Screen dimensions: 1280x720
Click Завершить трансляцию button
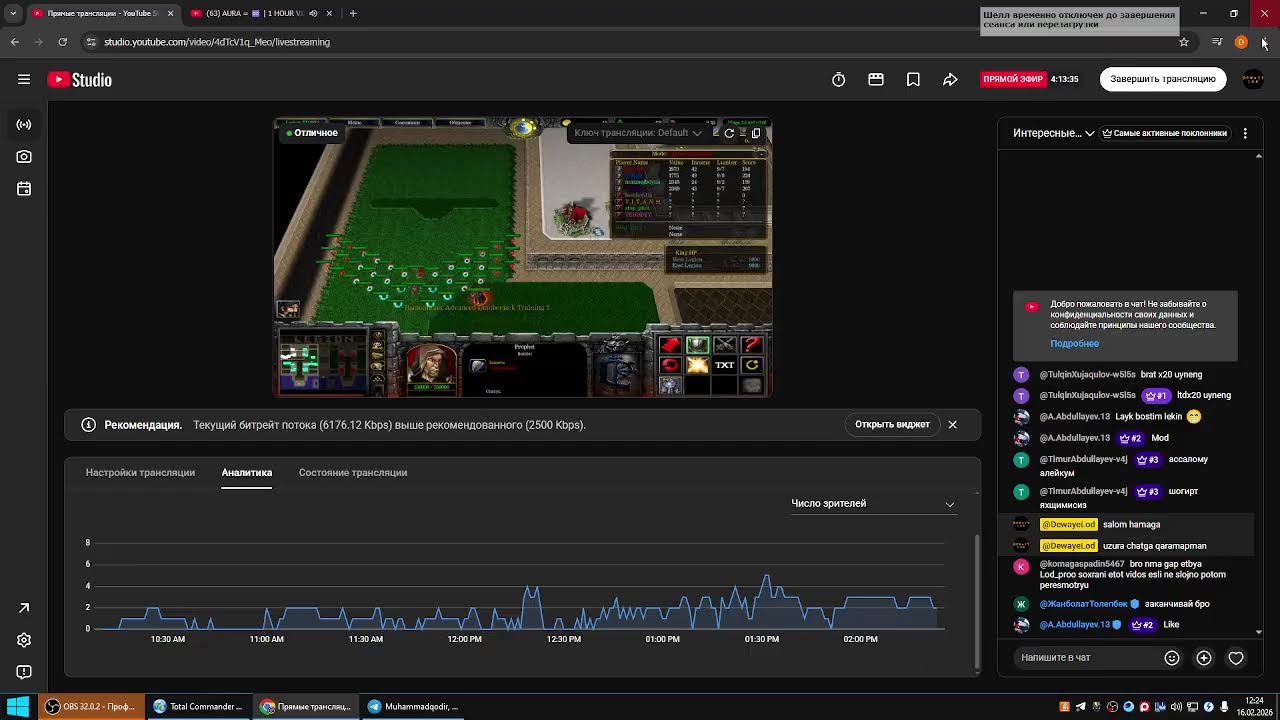pos(1163,80)
